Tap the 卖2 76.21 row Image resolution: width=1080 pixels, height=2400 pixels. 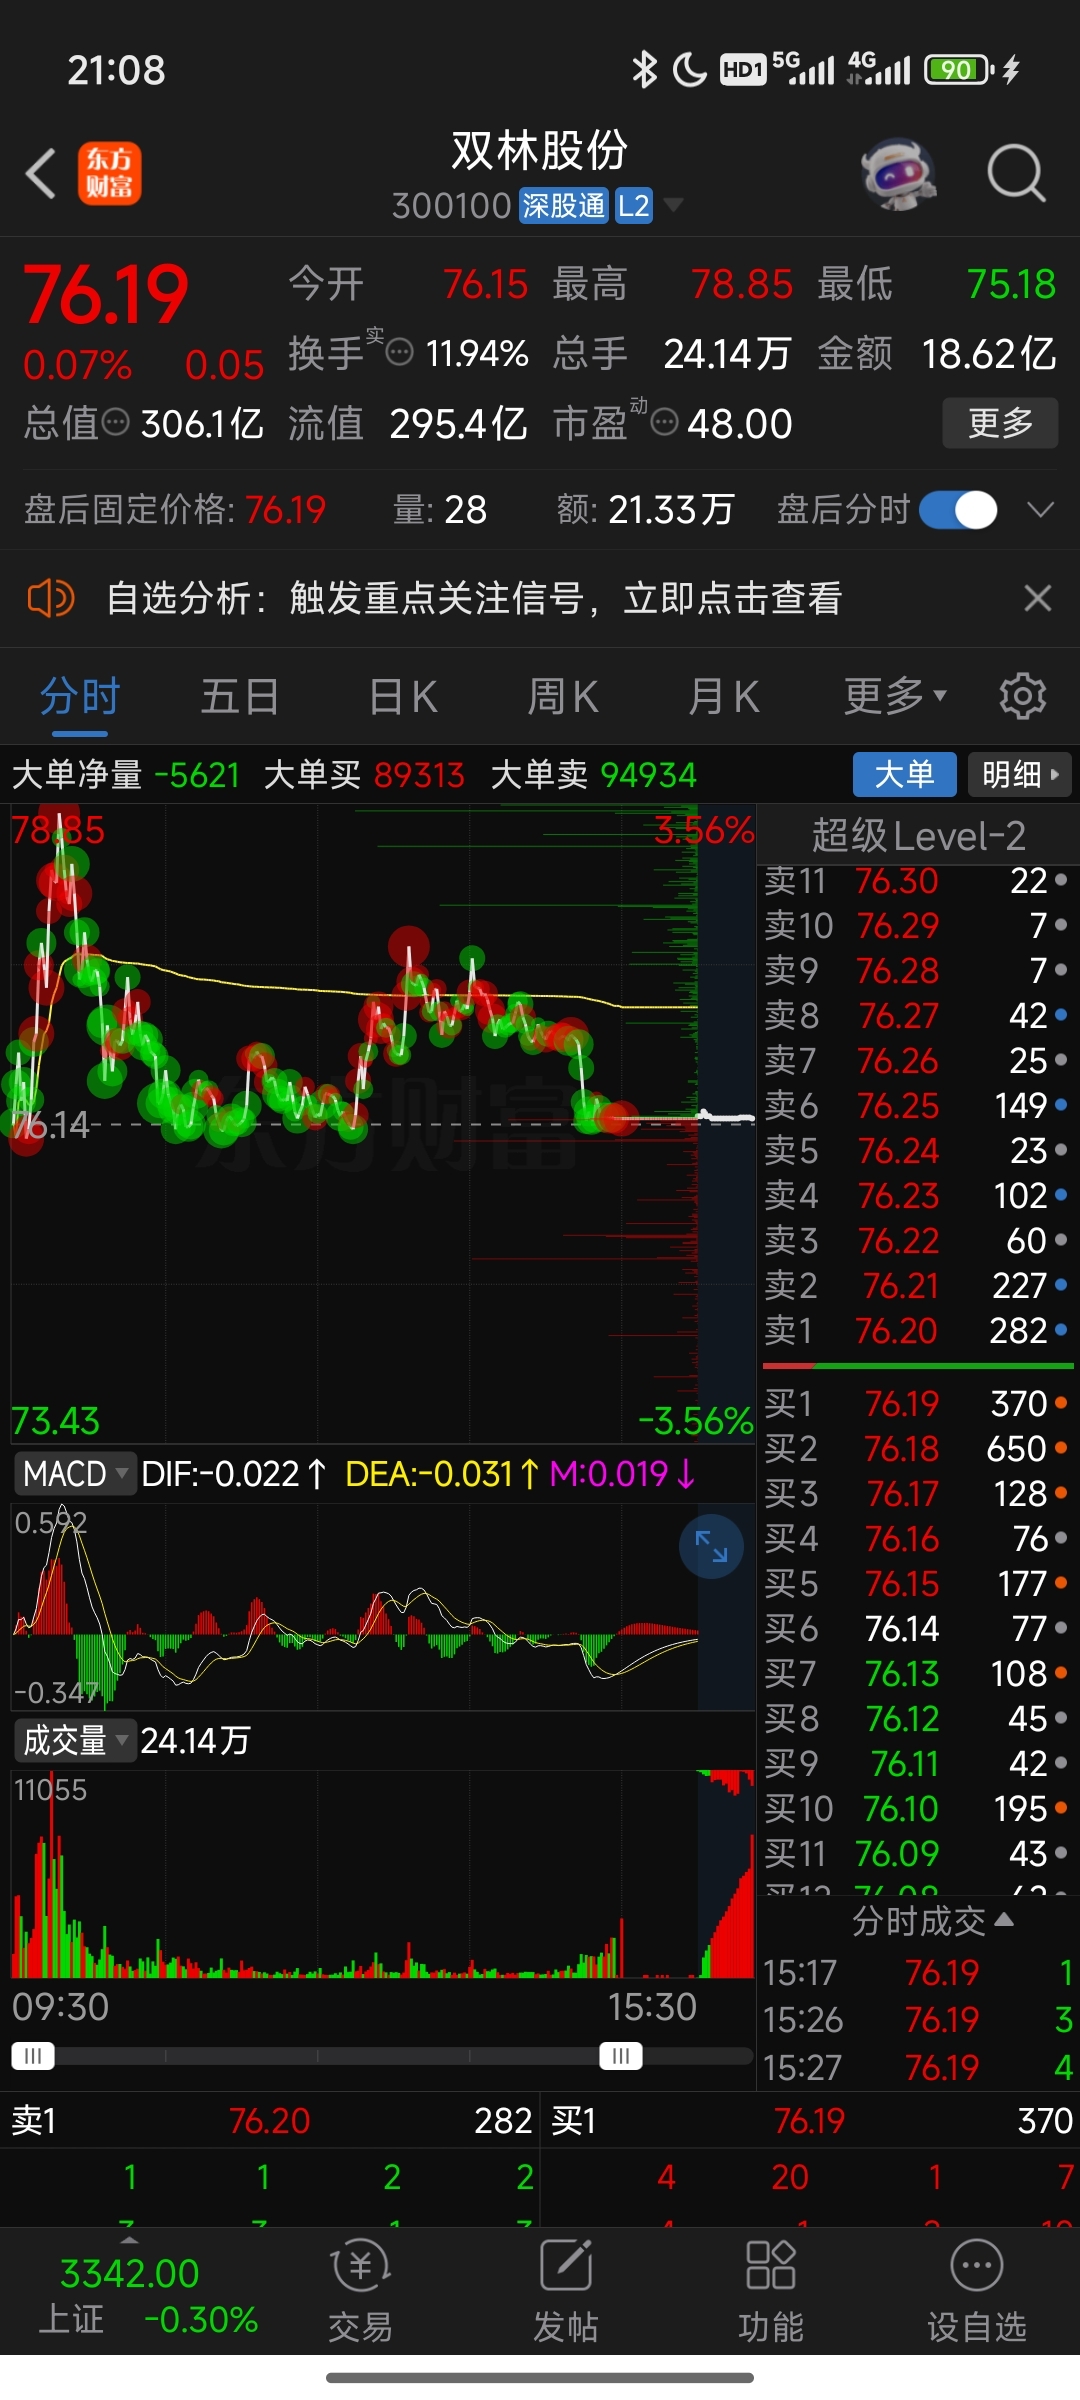[x=917, y=1285]
